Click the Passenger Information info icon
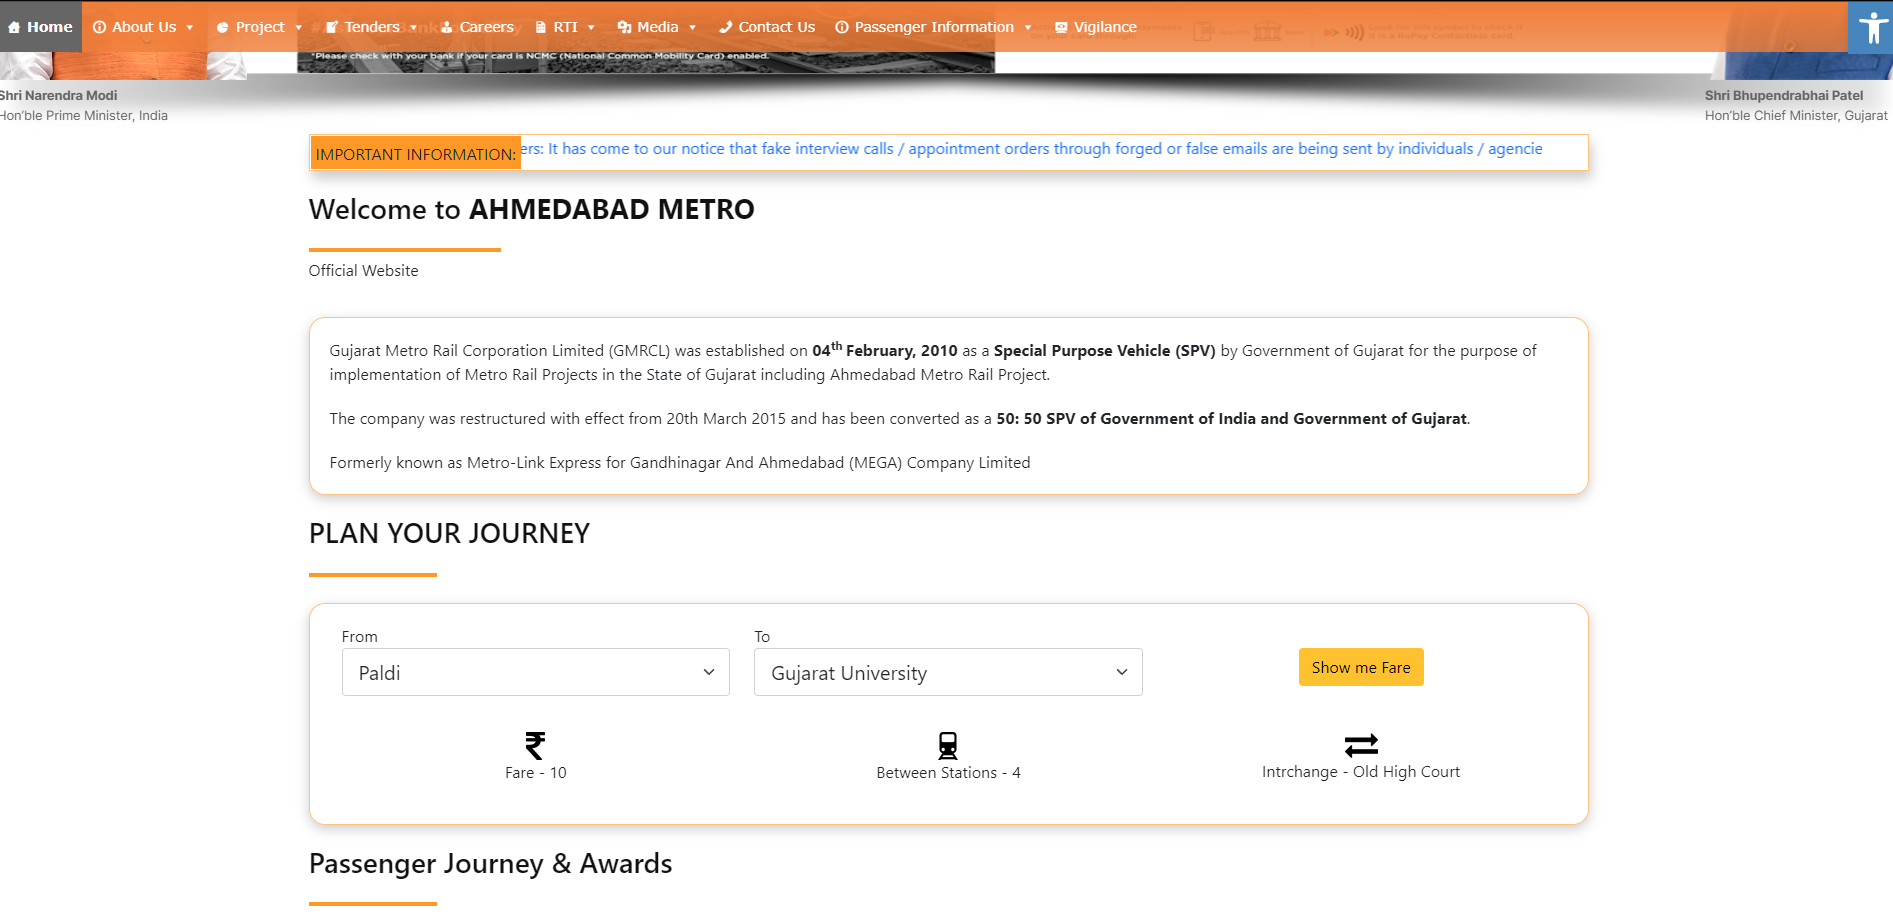Image resolution: width=1893 pixels, height=916 pixels. tap(842, 28)
